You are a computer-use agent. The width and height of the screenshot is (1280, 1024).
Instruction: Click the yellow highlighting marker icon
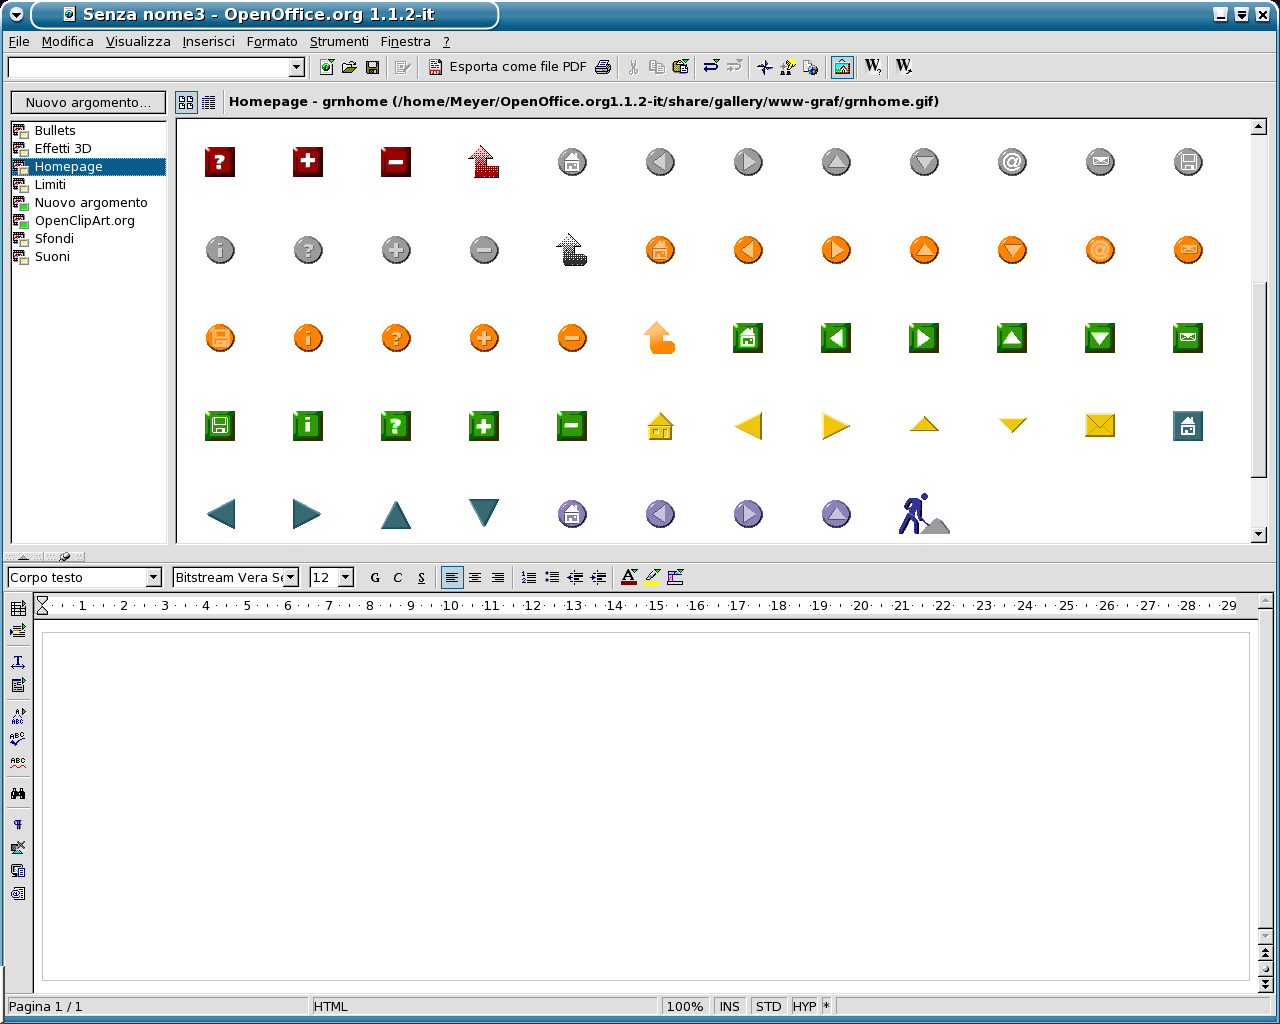(x=652, y=577)
